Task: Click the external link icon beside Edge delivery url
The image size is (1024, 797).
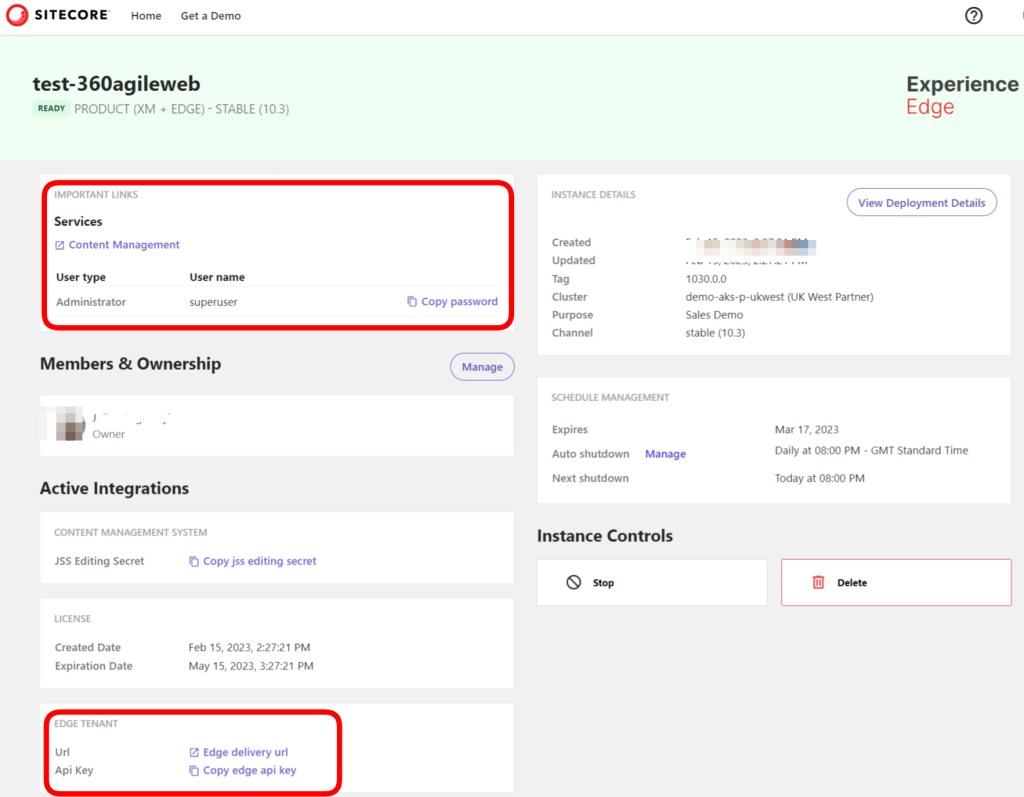Action: (194, 753)
